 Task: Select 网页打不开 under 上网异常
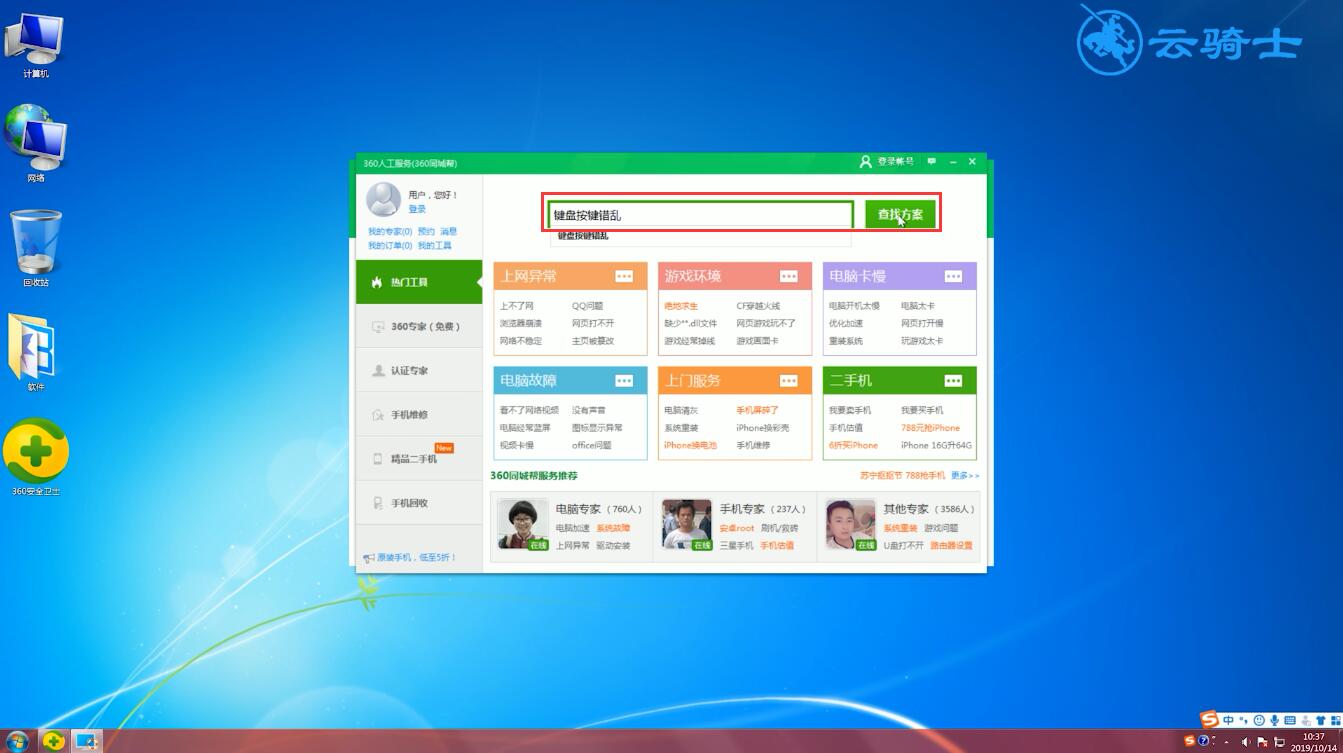pyautogui.click(x=593, y=323)
